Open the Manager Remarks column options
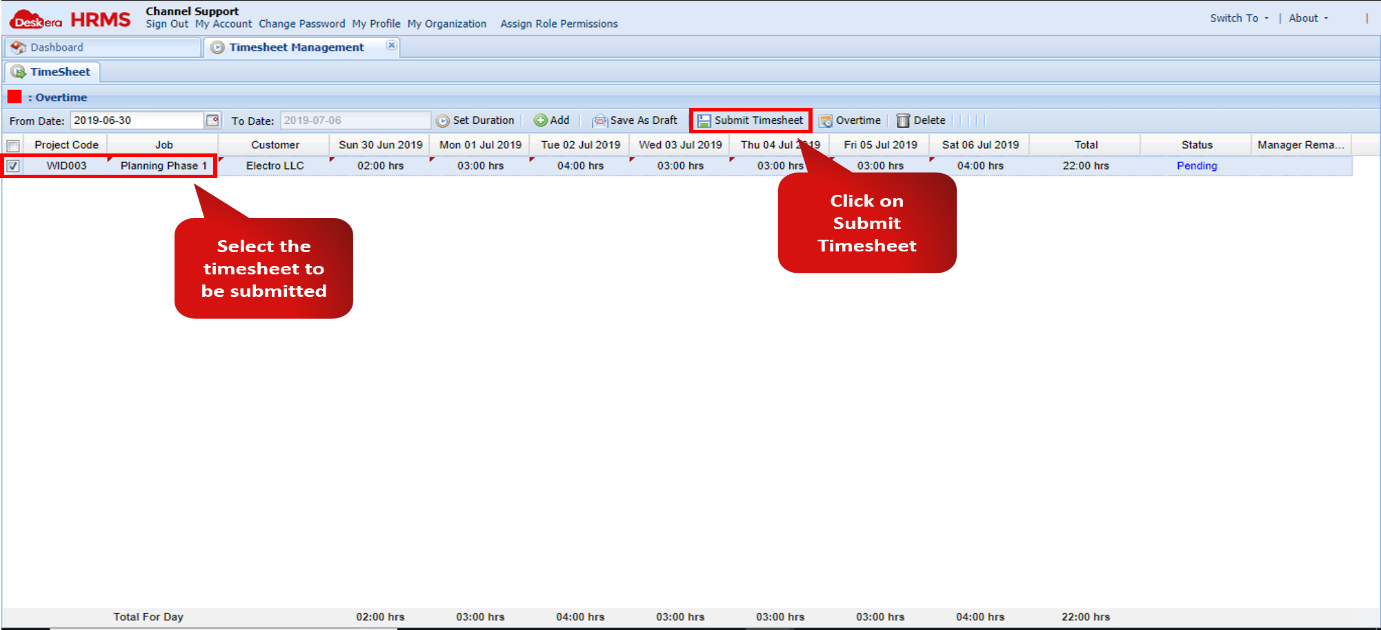The height and width of the screenshot is (630, 1381). click(x=1301, y=144)
